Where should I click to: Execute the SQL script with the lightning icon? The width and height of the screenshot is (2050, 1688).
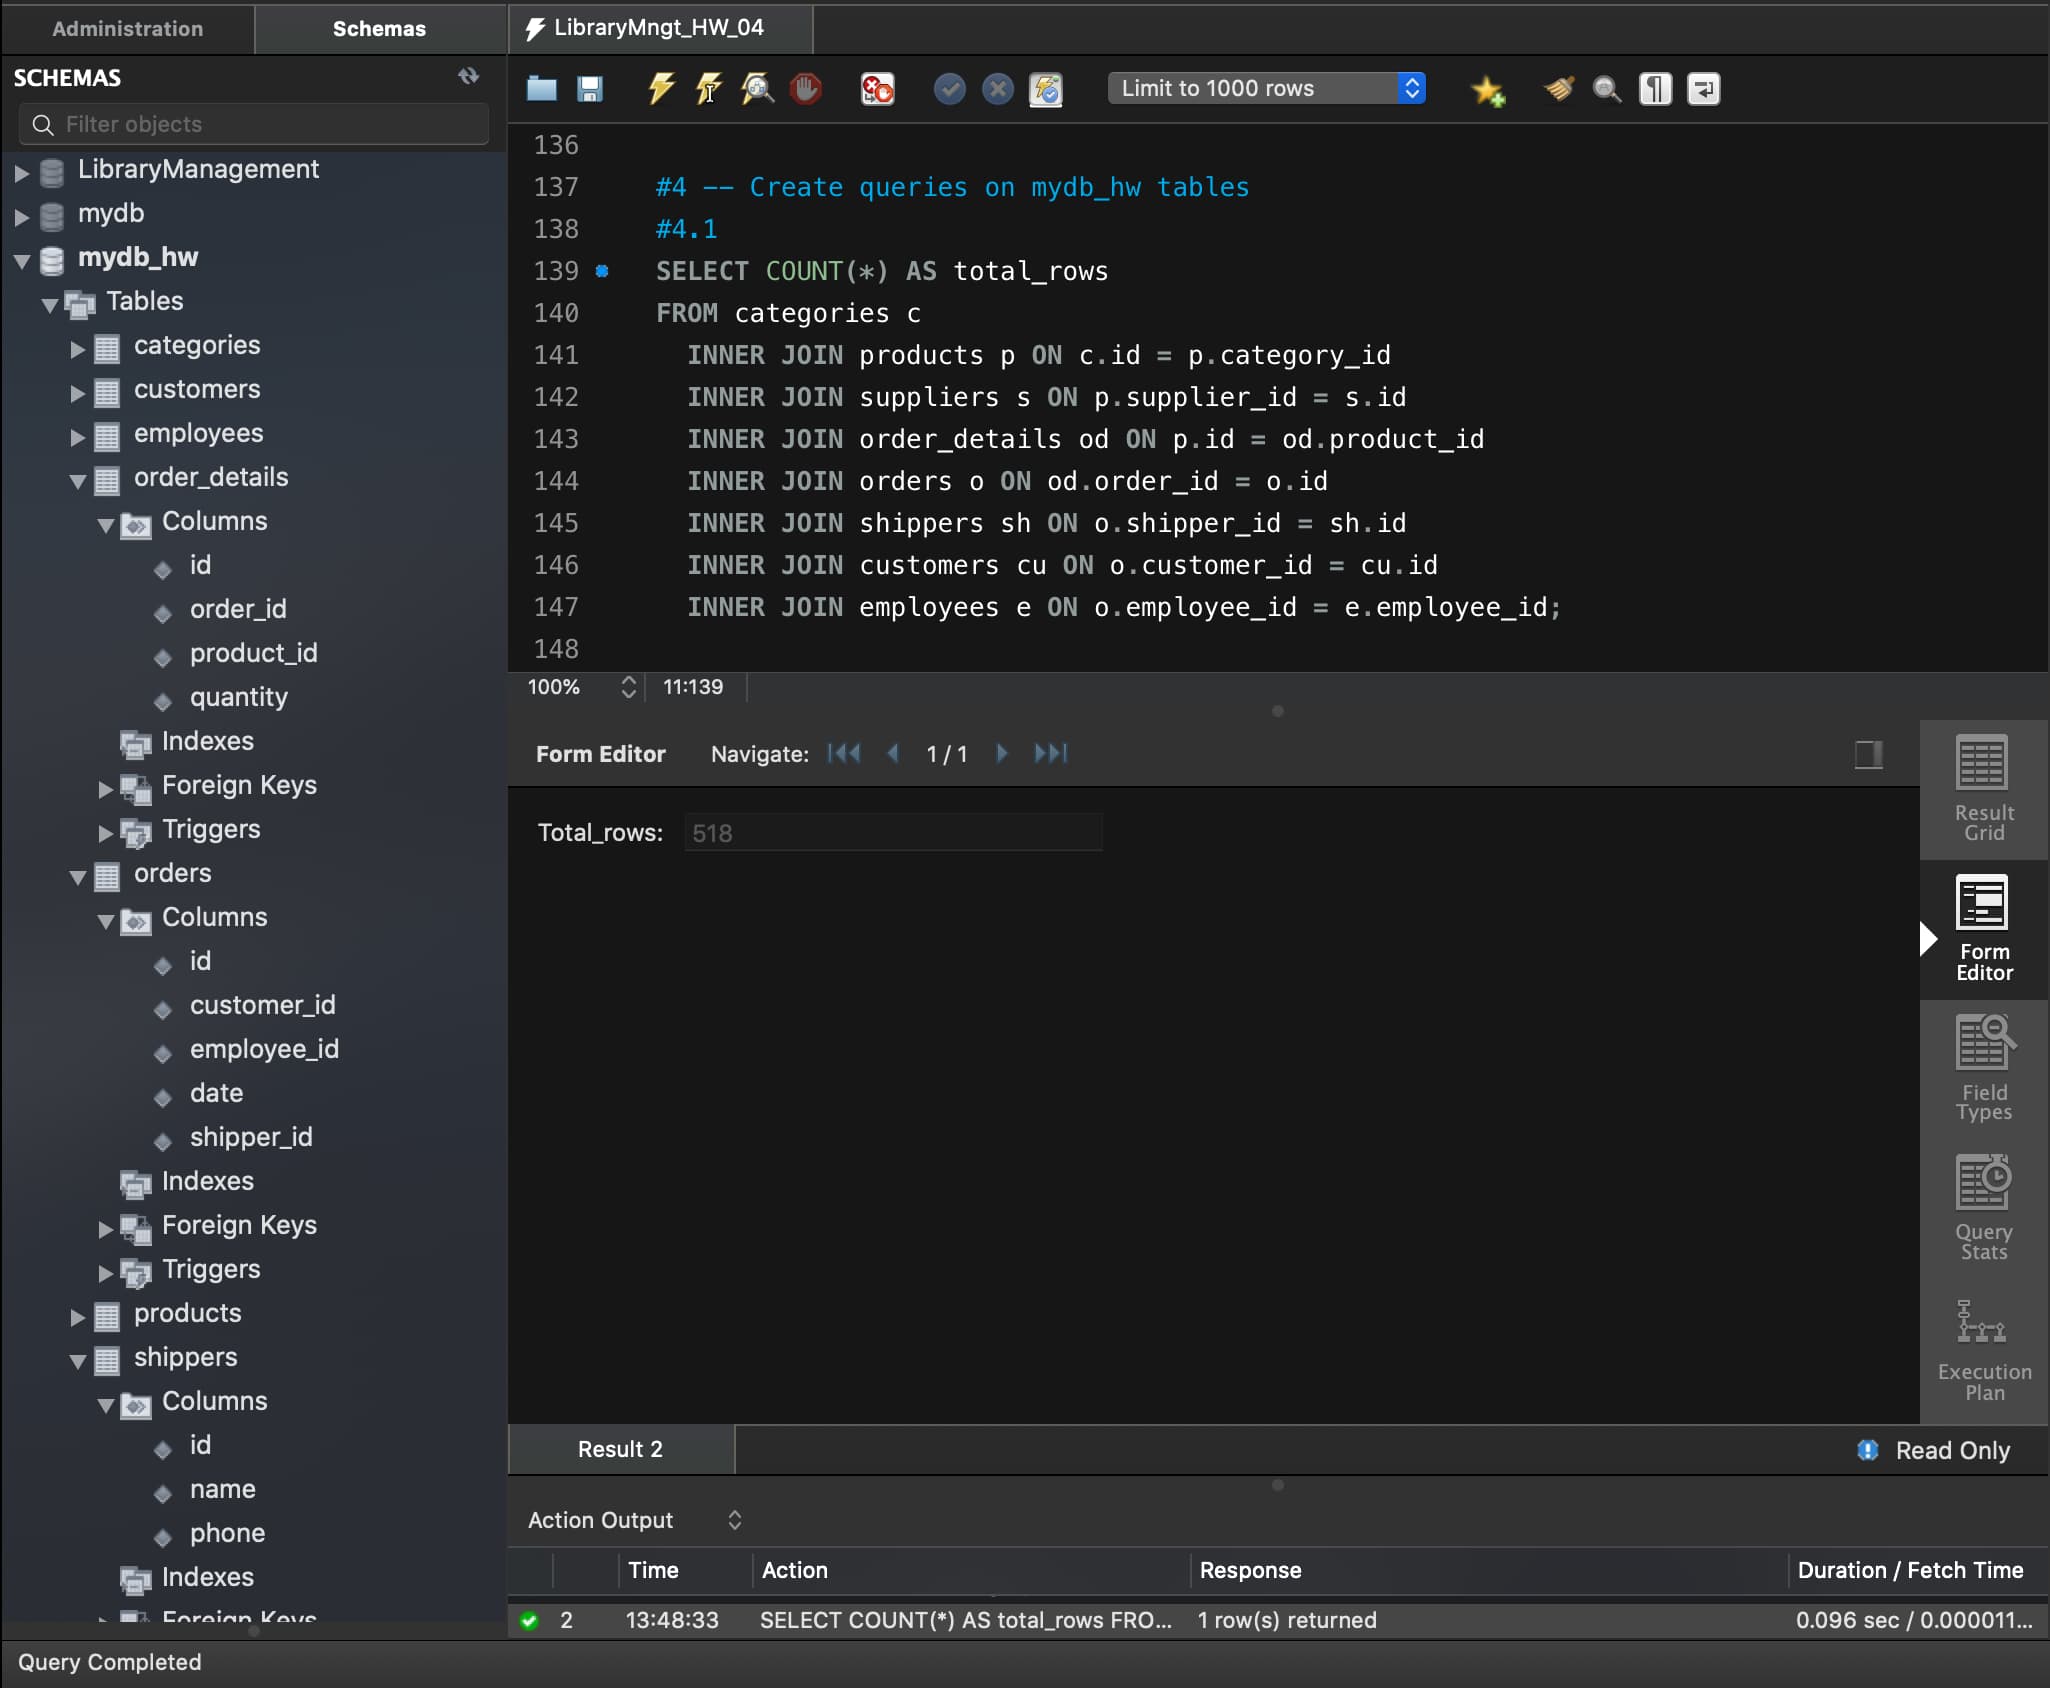661,89
